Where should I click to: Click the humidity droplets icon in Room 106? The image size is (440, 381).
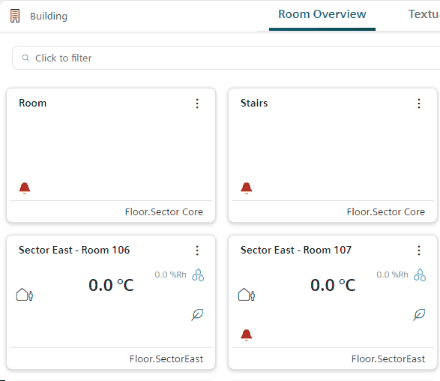[198, 275]
